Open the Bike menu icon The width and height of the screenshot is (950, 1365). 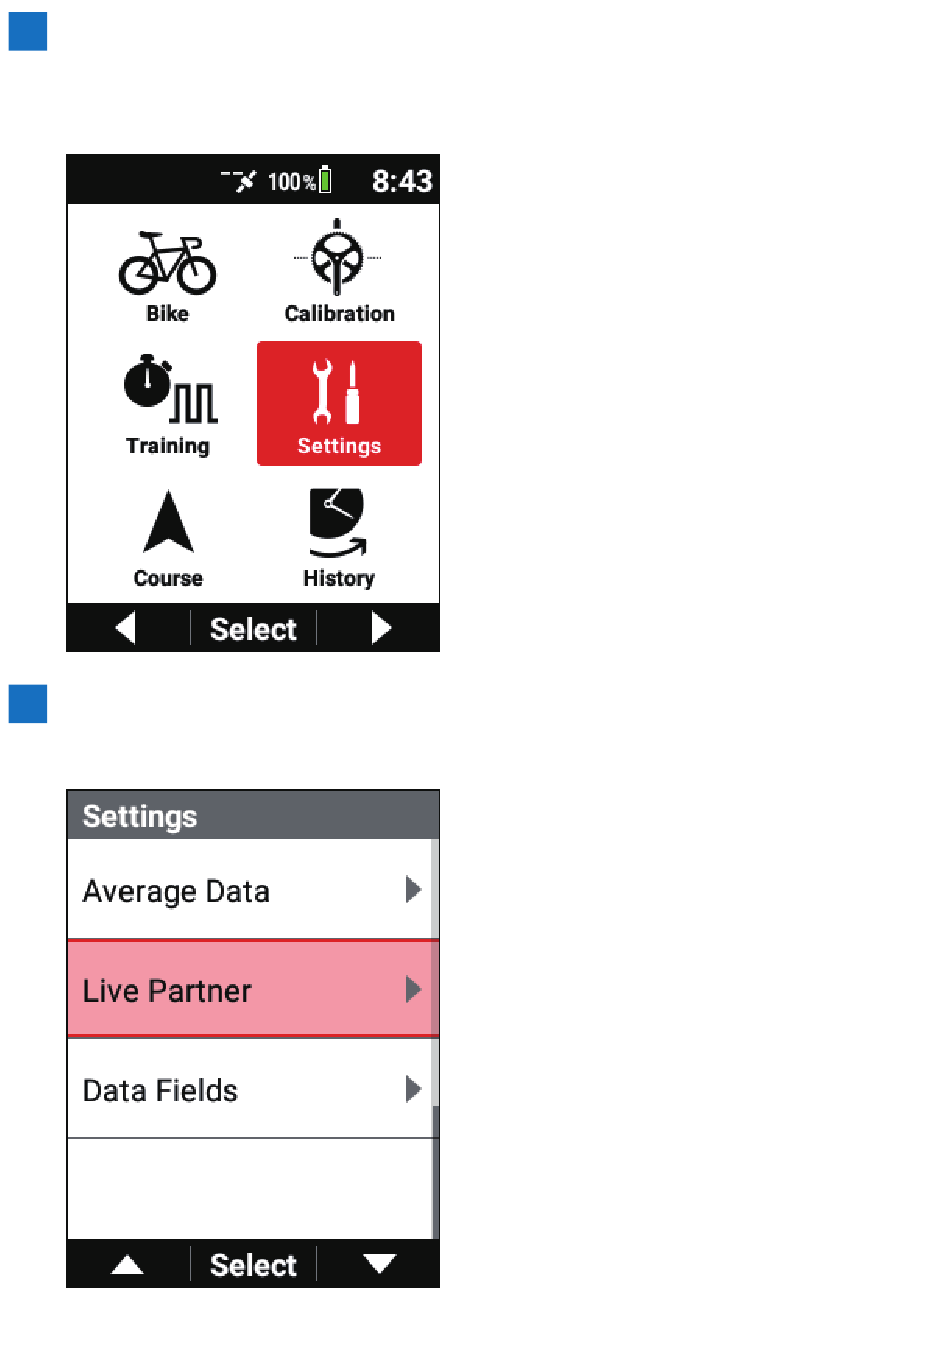[x=167, y=264]
